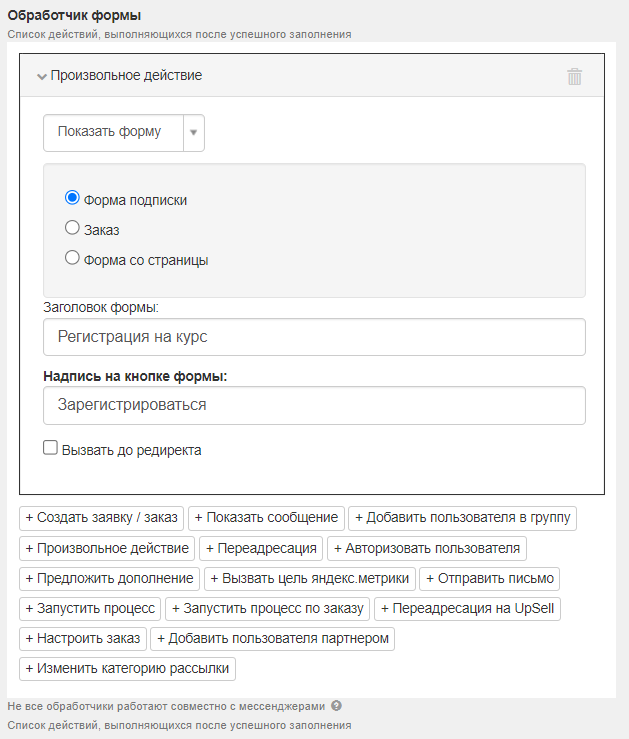Add the Показать сообщение action

pyautogui.click(x=266, y=518)
